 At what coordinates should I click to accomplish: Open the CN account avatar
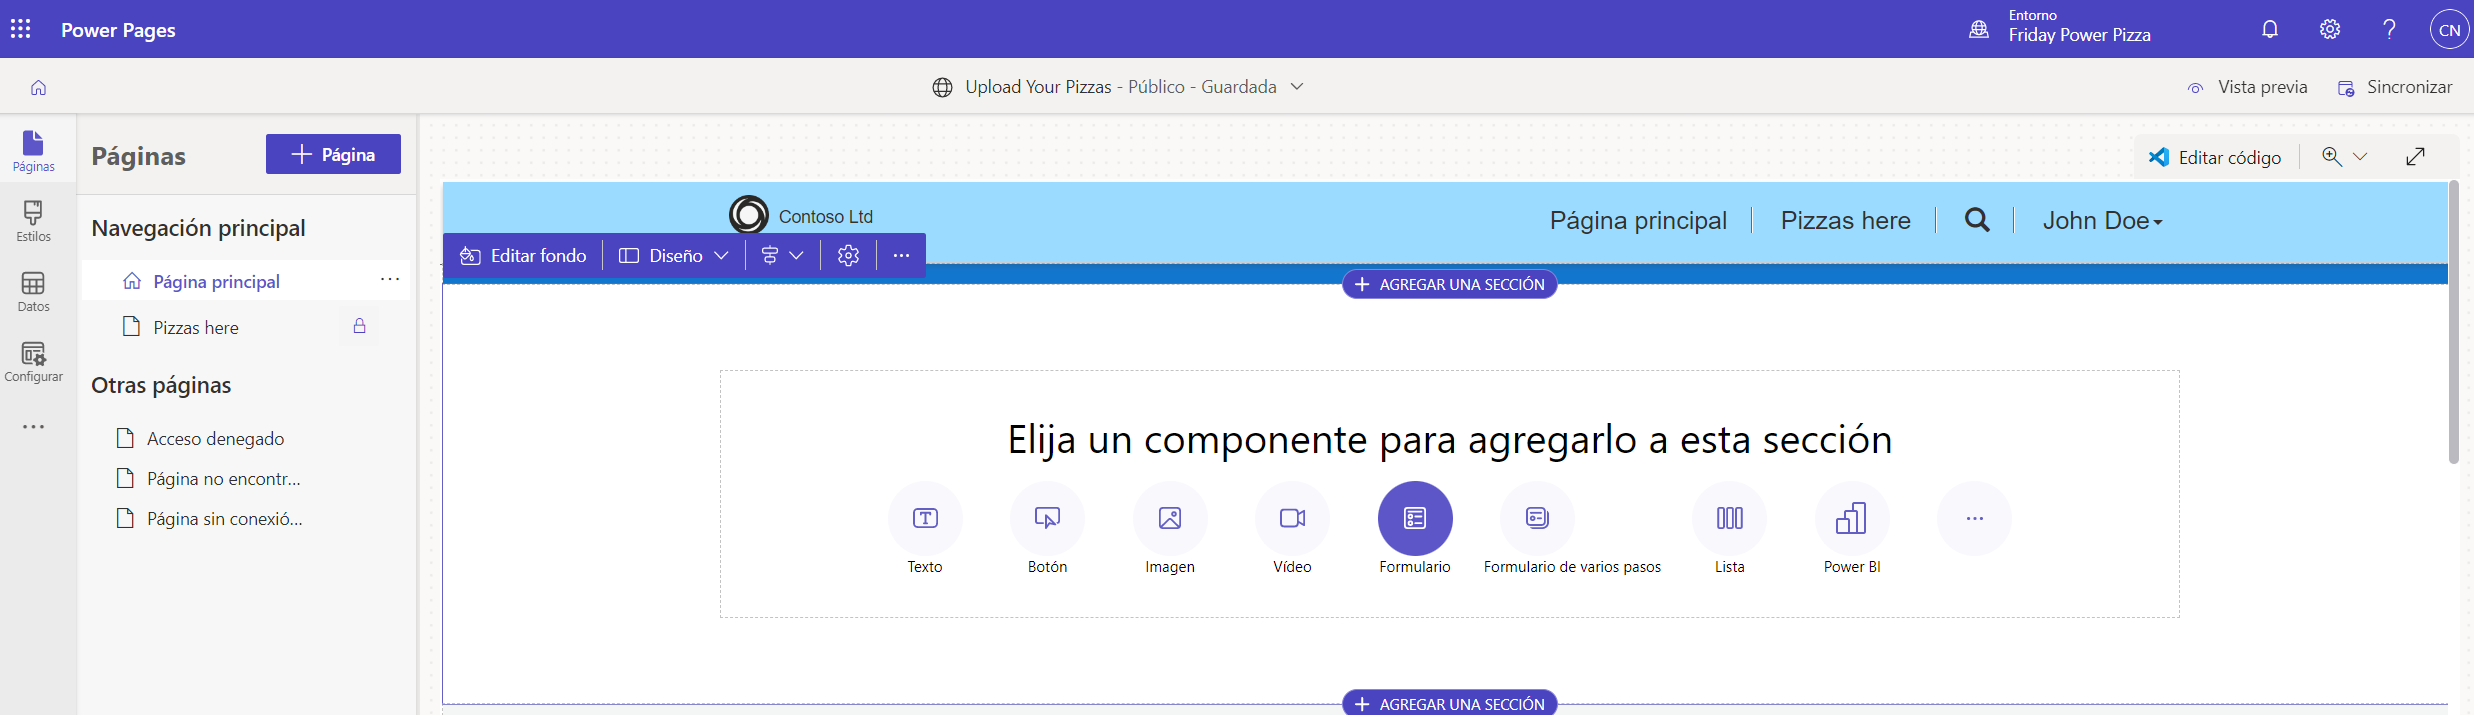2449,29
